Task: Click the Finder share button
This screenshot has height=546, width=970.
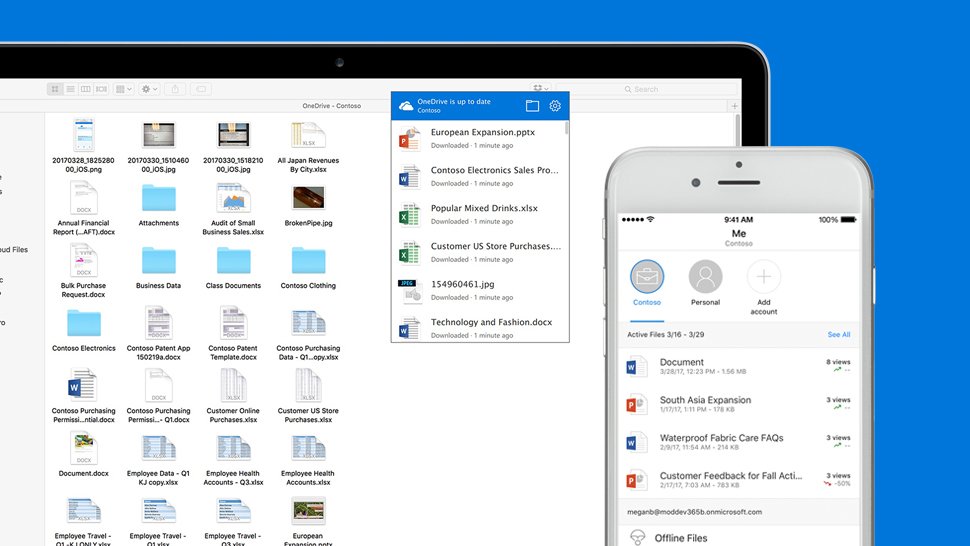Action: 175,89
